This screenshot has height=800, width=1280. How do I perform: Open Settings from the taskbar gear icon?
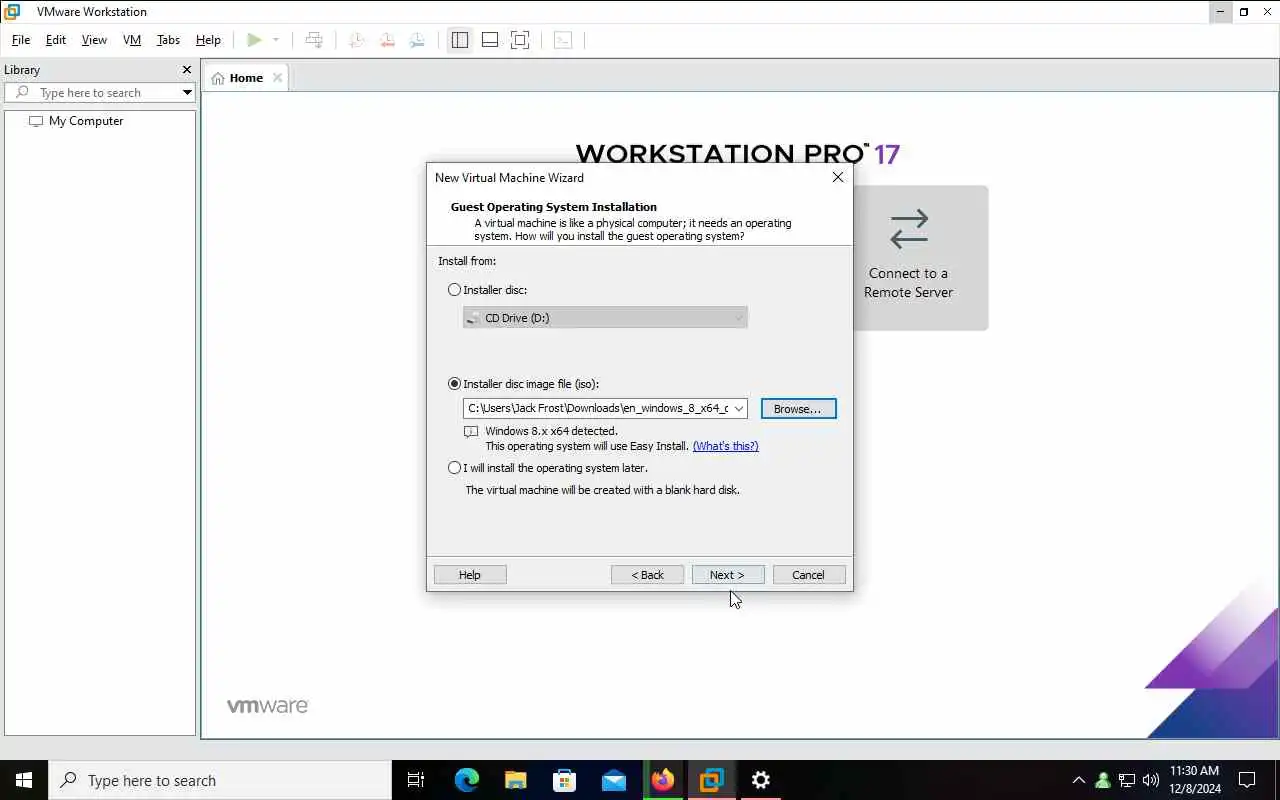[760, 780]
